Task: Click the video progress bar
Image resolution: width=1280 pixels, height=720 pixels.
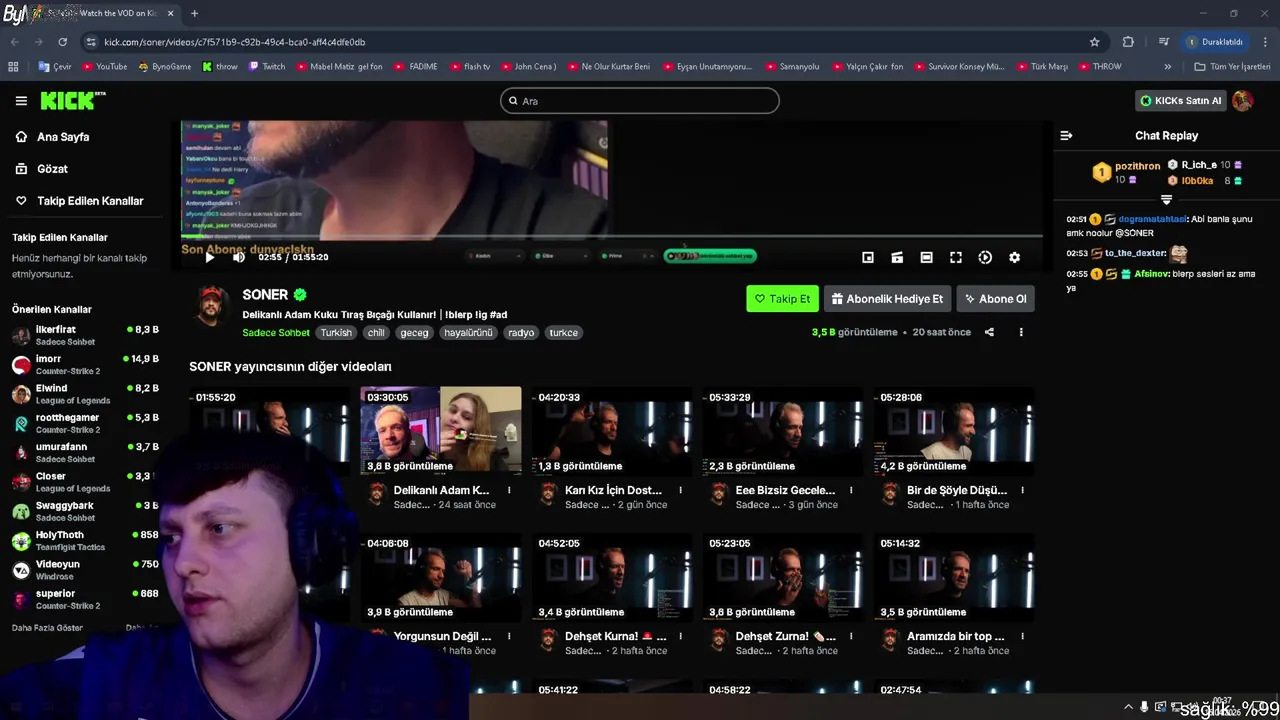Action: click(612, 237)
